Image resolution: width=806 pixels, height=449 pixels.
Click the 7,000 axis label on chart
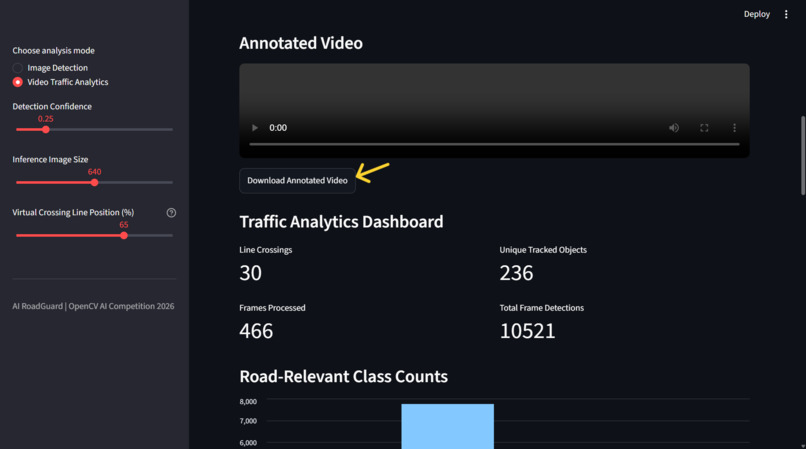(x=248, y=421)
